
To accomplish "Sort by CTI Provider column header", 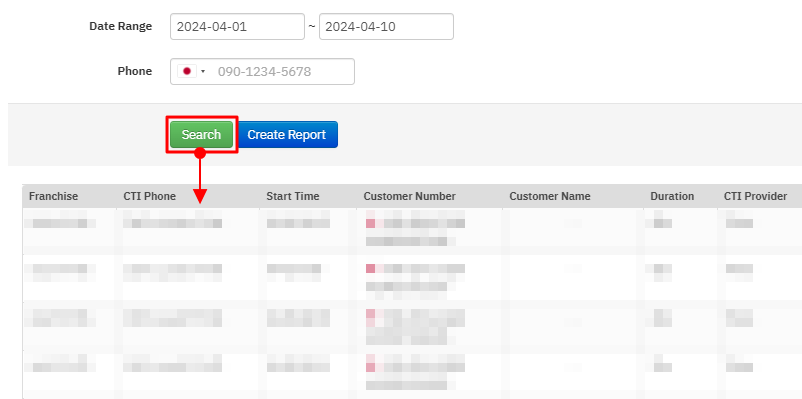I will click(x=755, y=196).
